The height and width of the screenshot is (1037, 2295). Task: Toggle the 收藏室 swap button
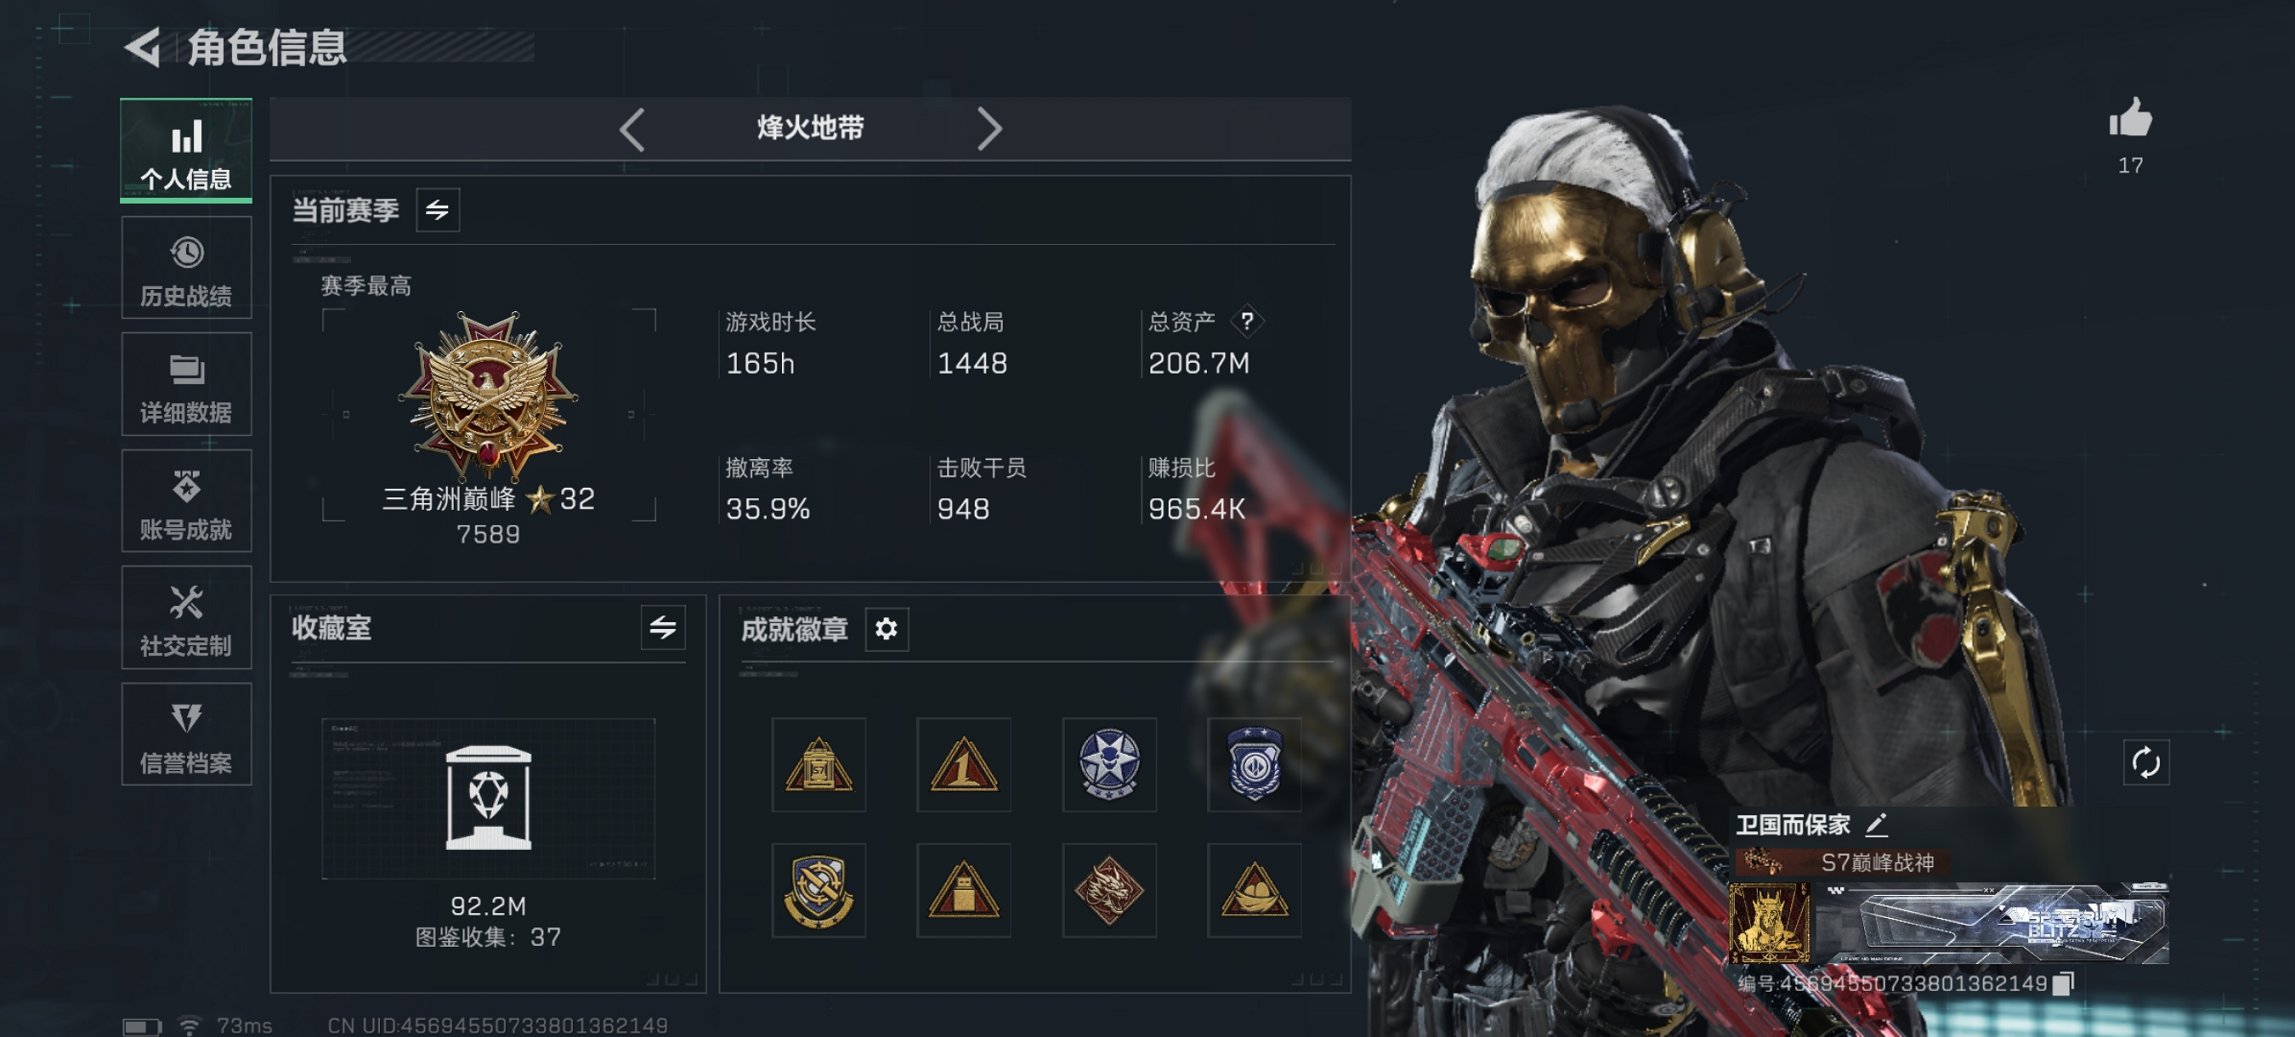[x=663, y=628]
